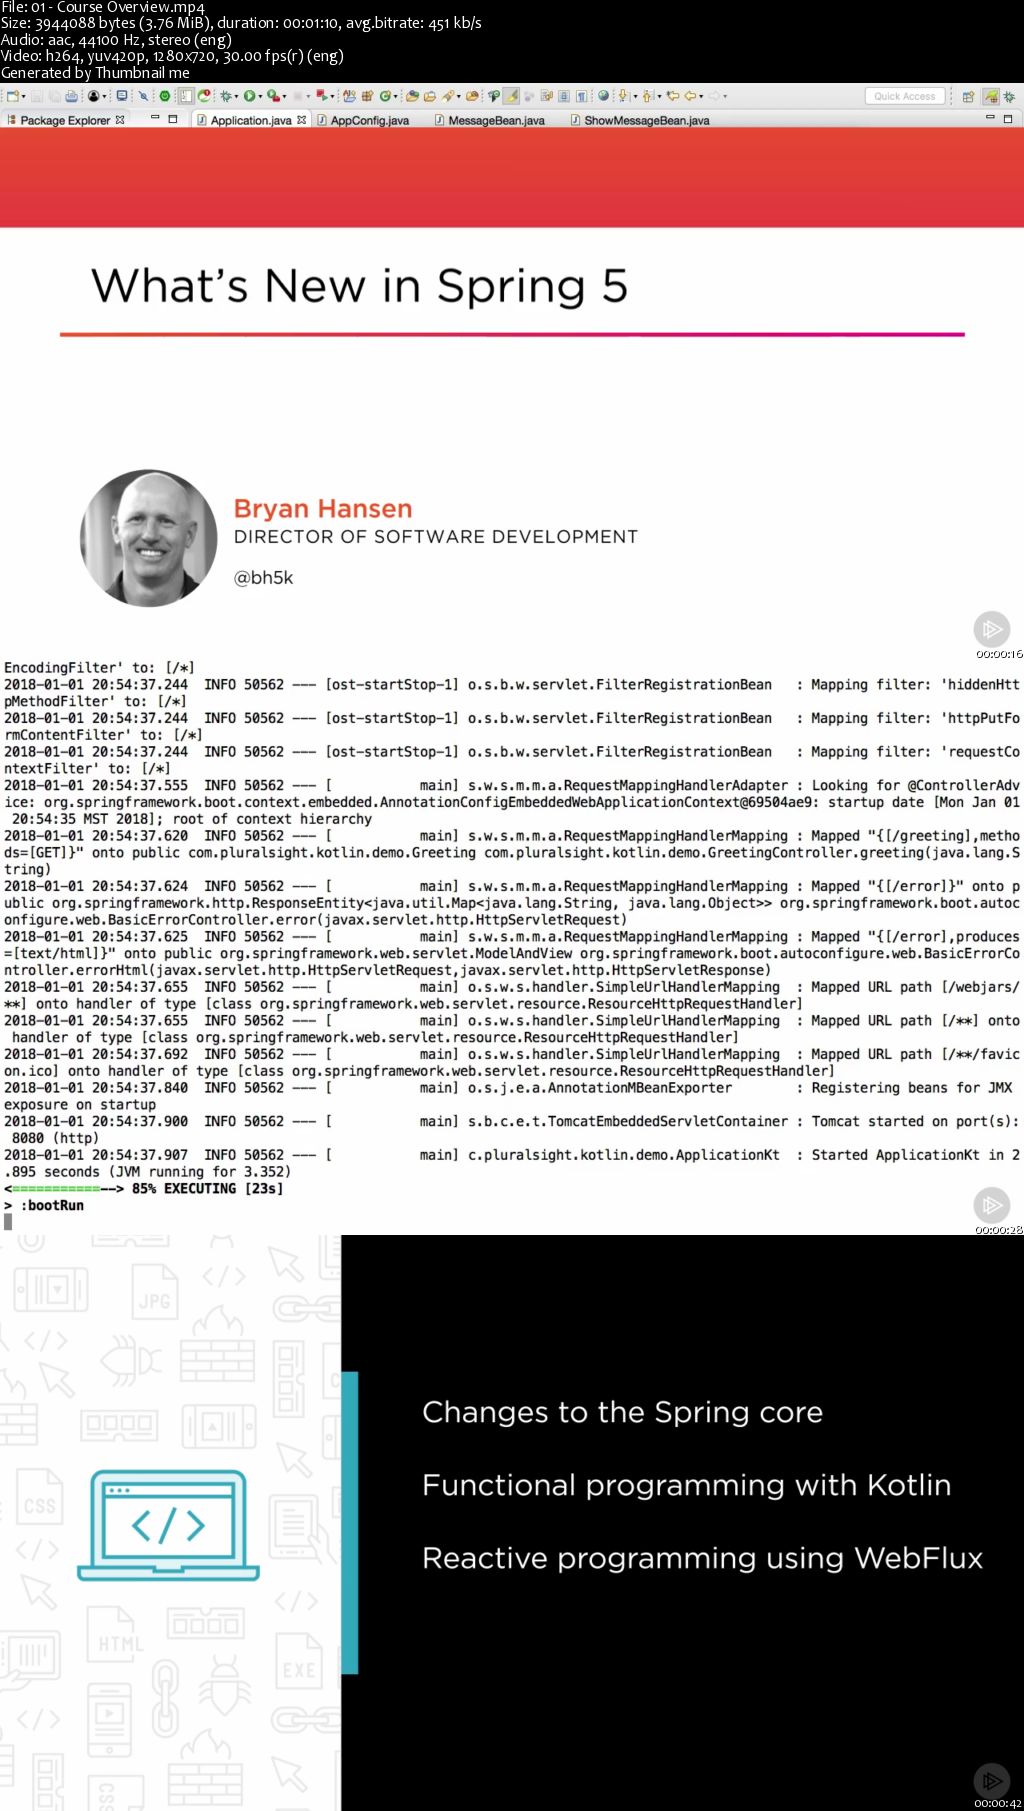Switch to the AppConfig.java editor tab
The width and height of the screenshot is (1024, 1811).
click(363, 120)
